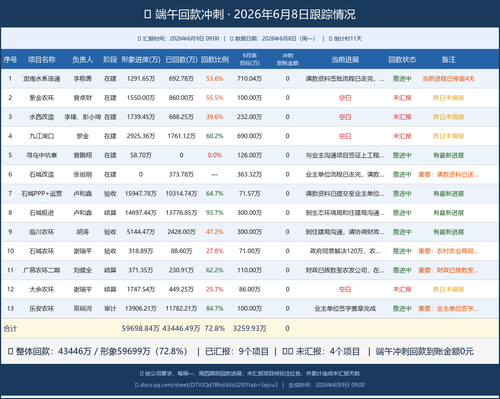The width and height of the screenshot is (500, 399).
Task: Click the 负责人 column header
Action: point(83,60)
